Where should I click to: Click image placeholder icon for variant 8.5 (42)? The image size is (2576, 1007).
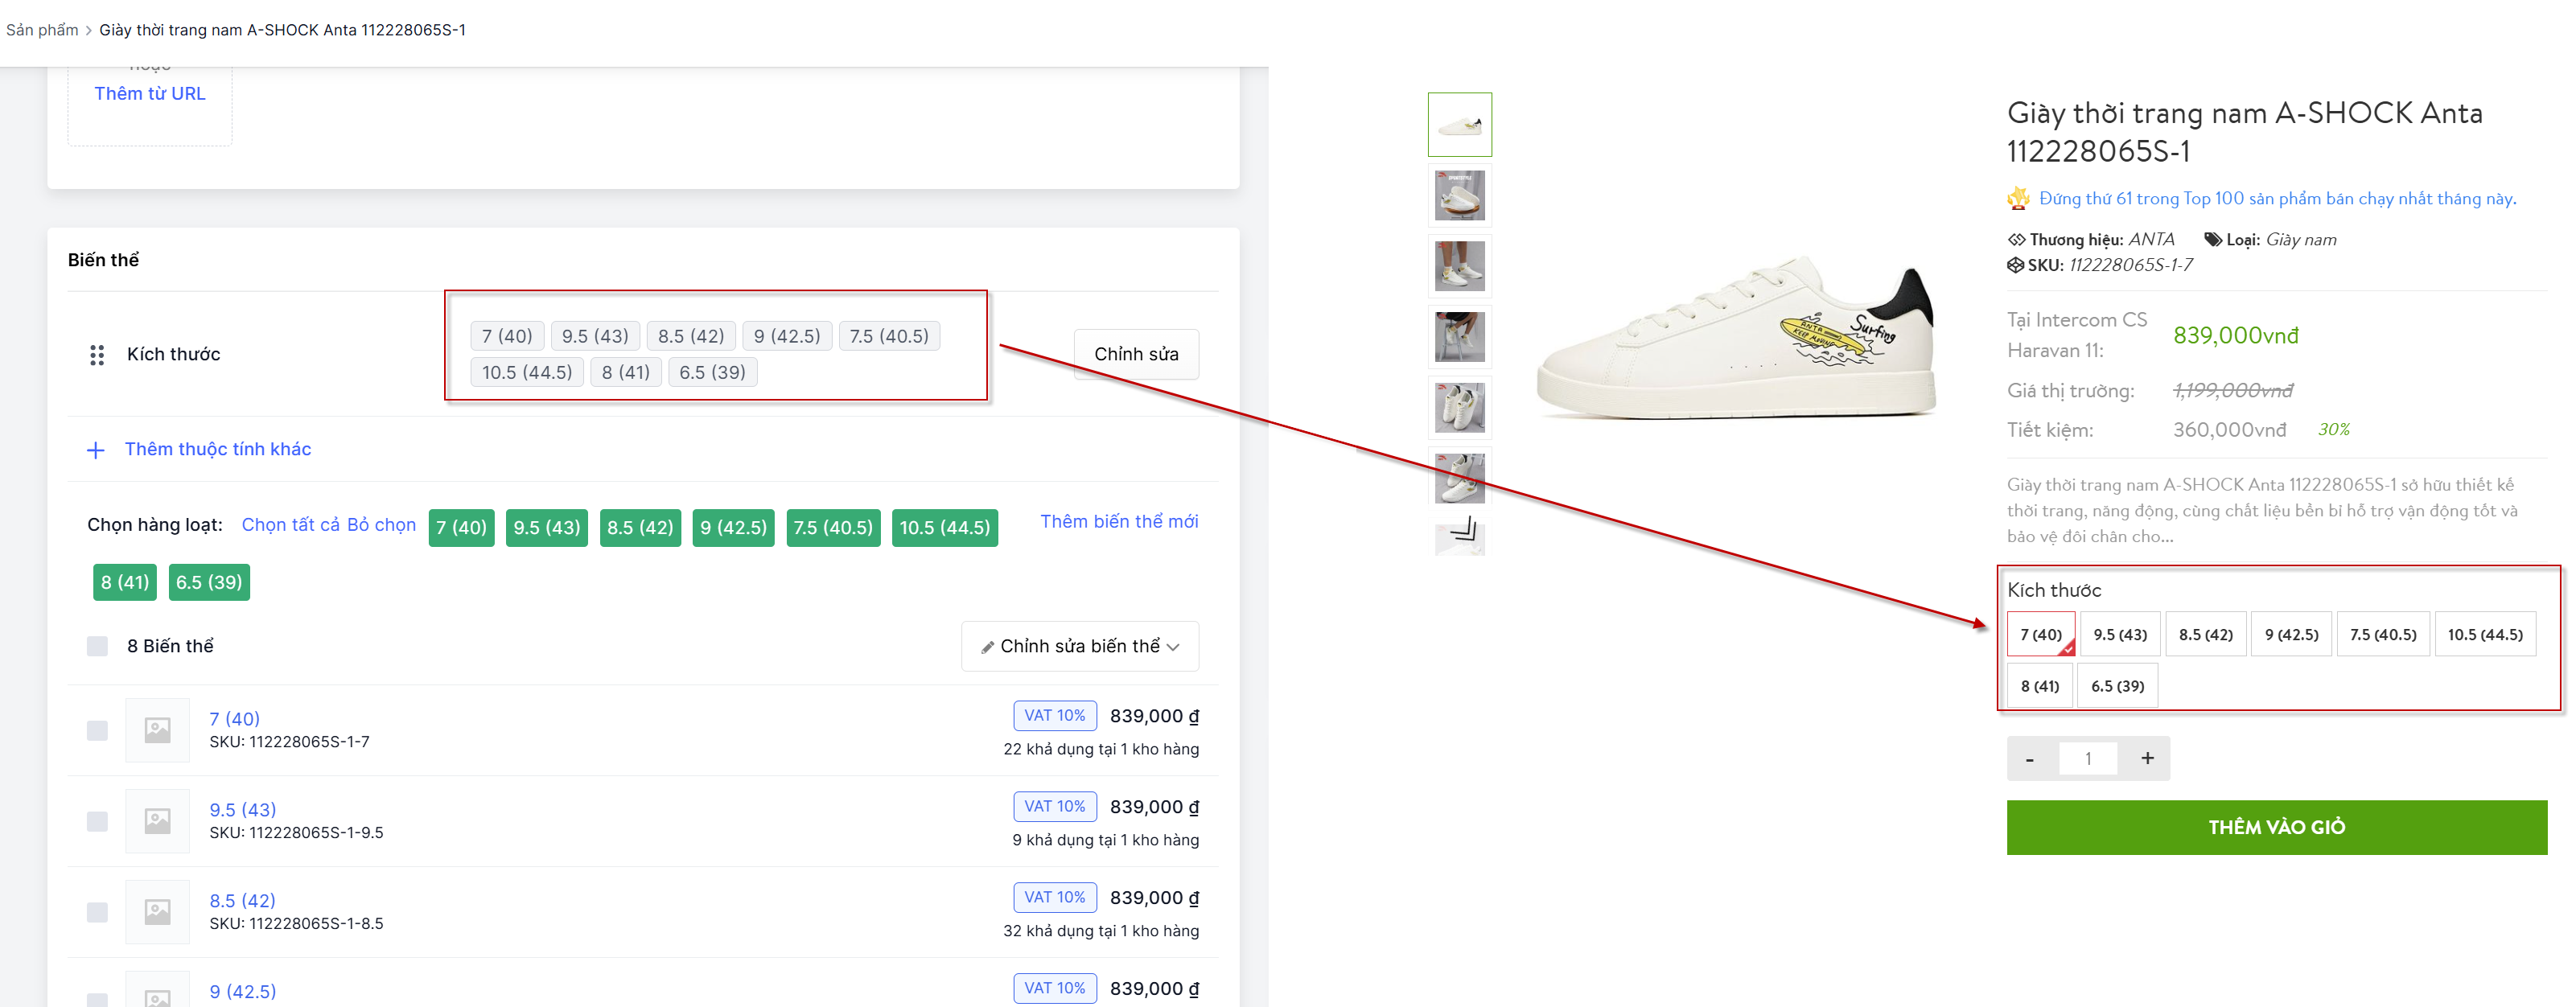coord(157,912)
